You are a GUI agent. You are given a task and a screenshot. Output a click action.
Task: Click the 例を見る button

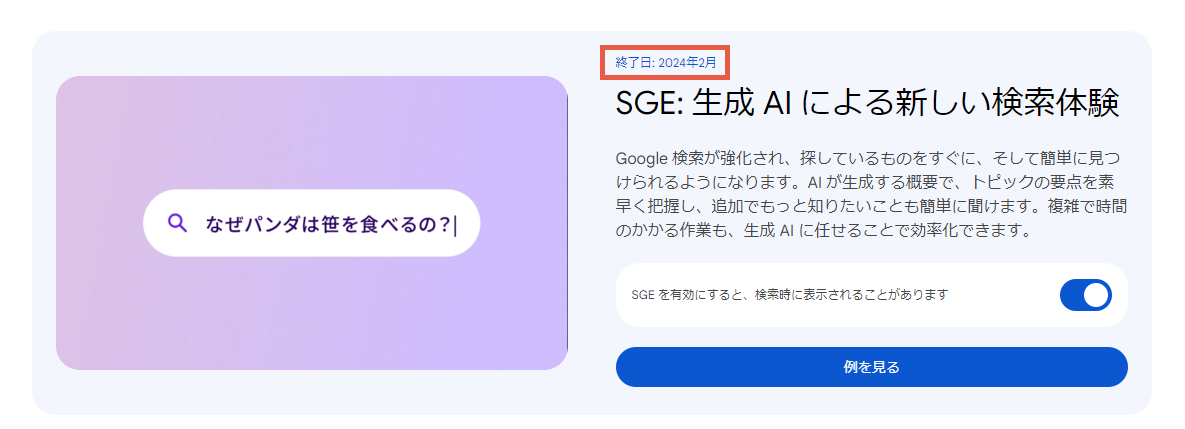tap(871, 367)
